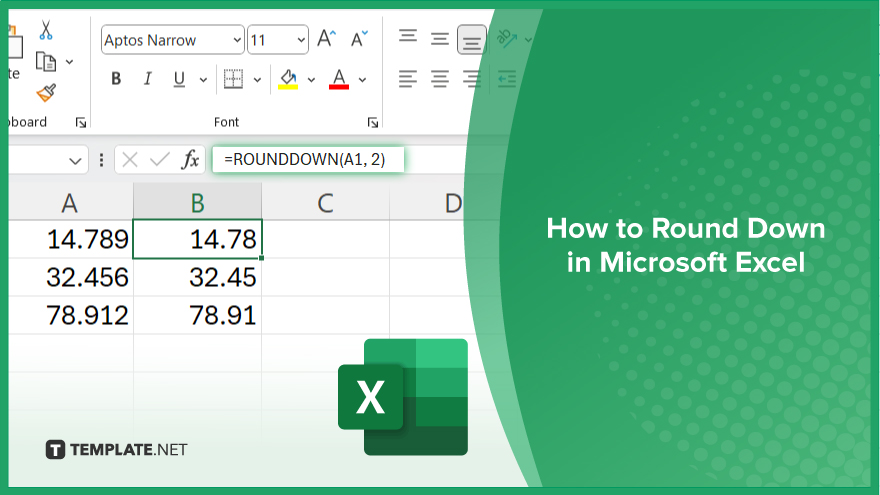Click cell containing 32.45
Viewport: 880px width, 495px height.
(x=198, y=277)
